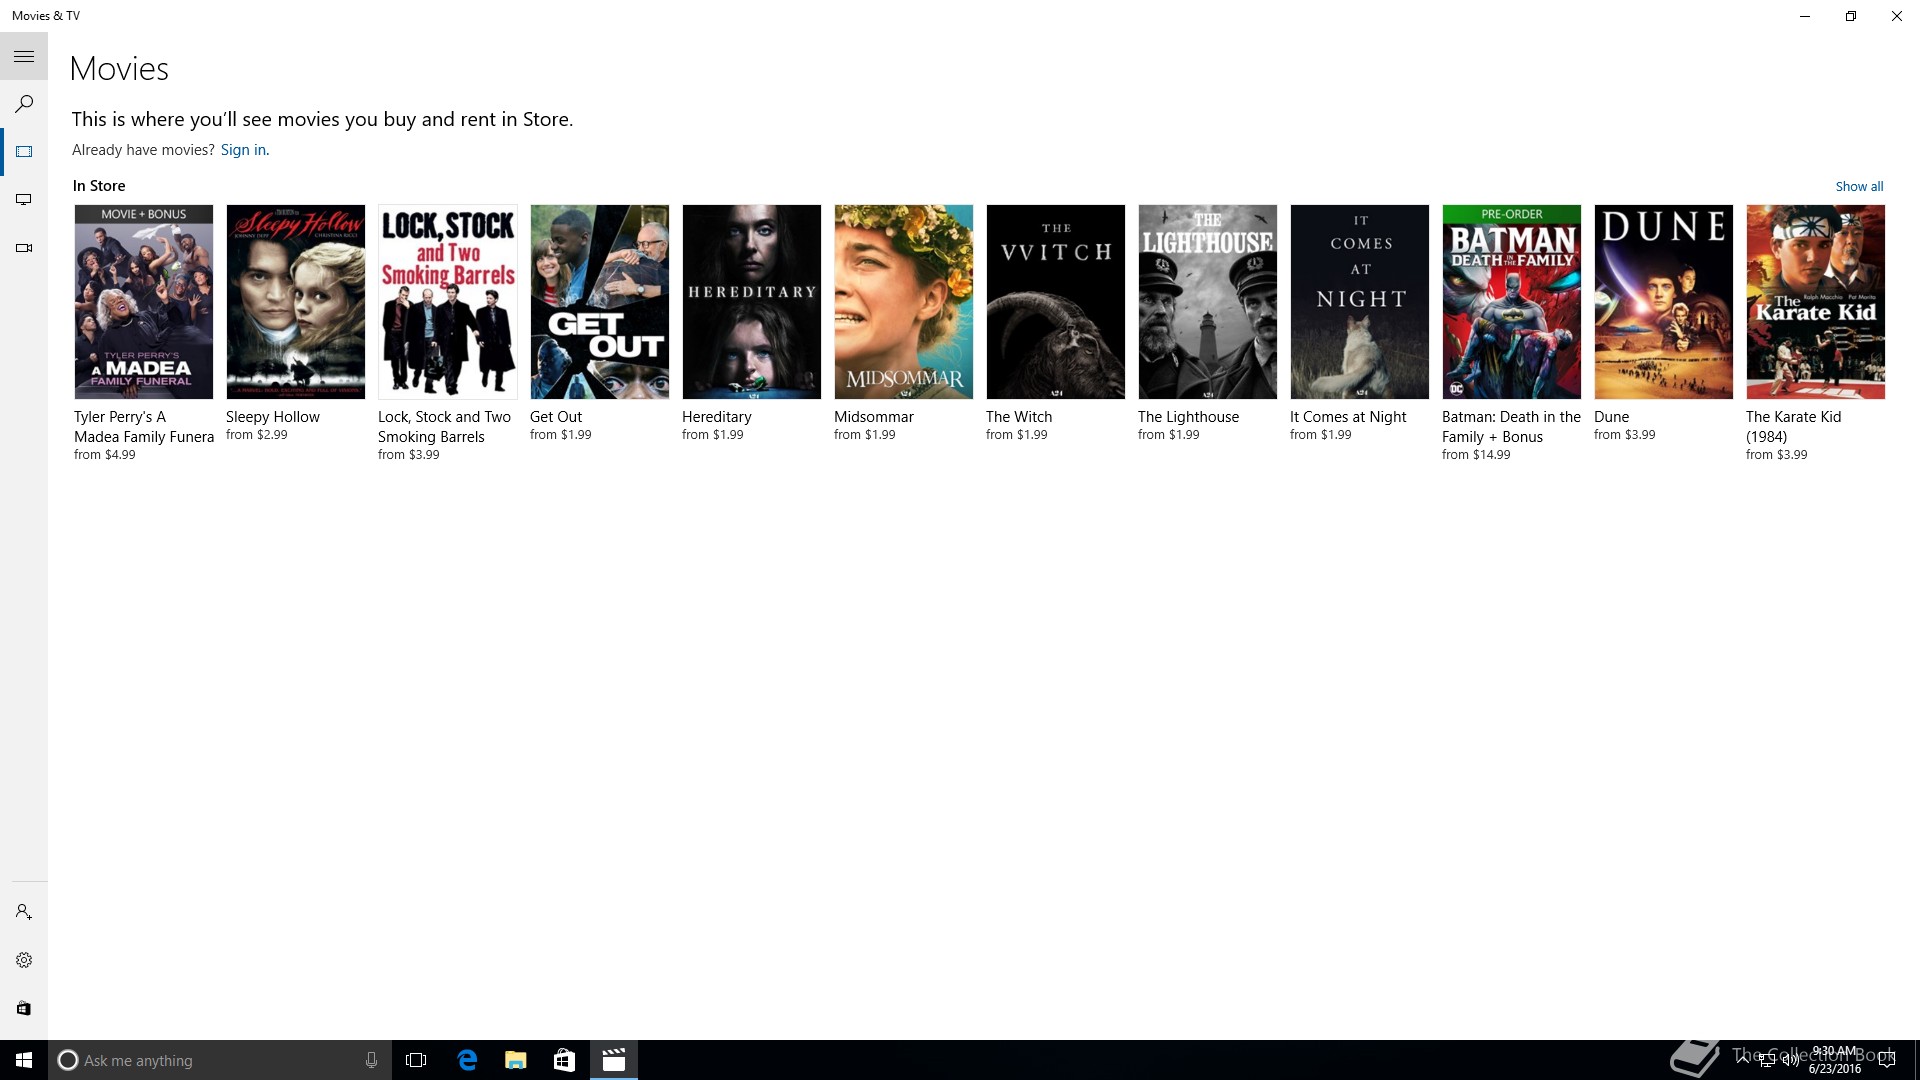1920x1080 pixels.
Task: Launch Microsoft Edge from the taskbar
Action: [x=467, y=1060]
